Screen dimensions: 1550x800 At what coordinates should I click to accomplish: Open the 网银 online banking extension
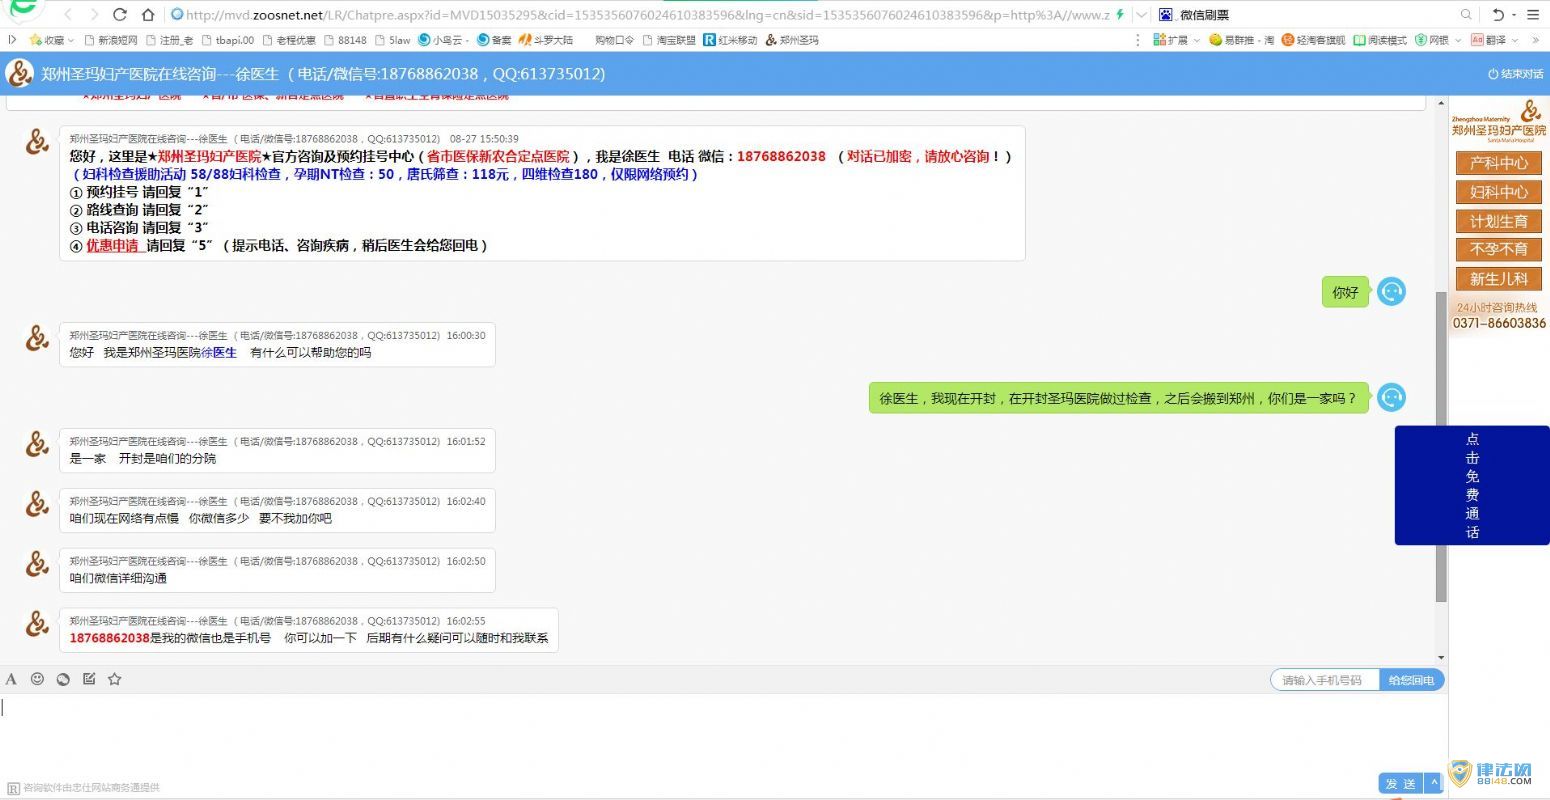coord(1431,40)
